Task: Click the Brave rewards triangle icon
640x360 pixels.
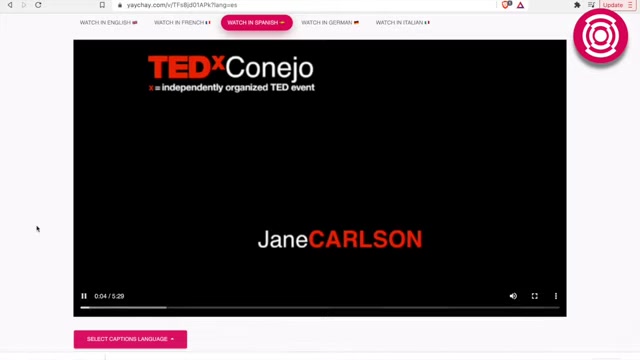Action: (520, 5)
